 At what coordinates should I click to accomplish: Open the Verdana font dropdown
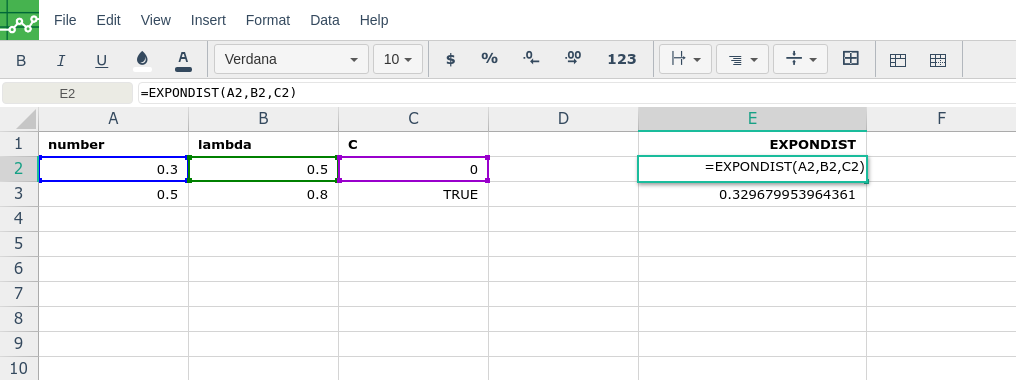(292, 60)
